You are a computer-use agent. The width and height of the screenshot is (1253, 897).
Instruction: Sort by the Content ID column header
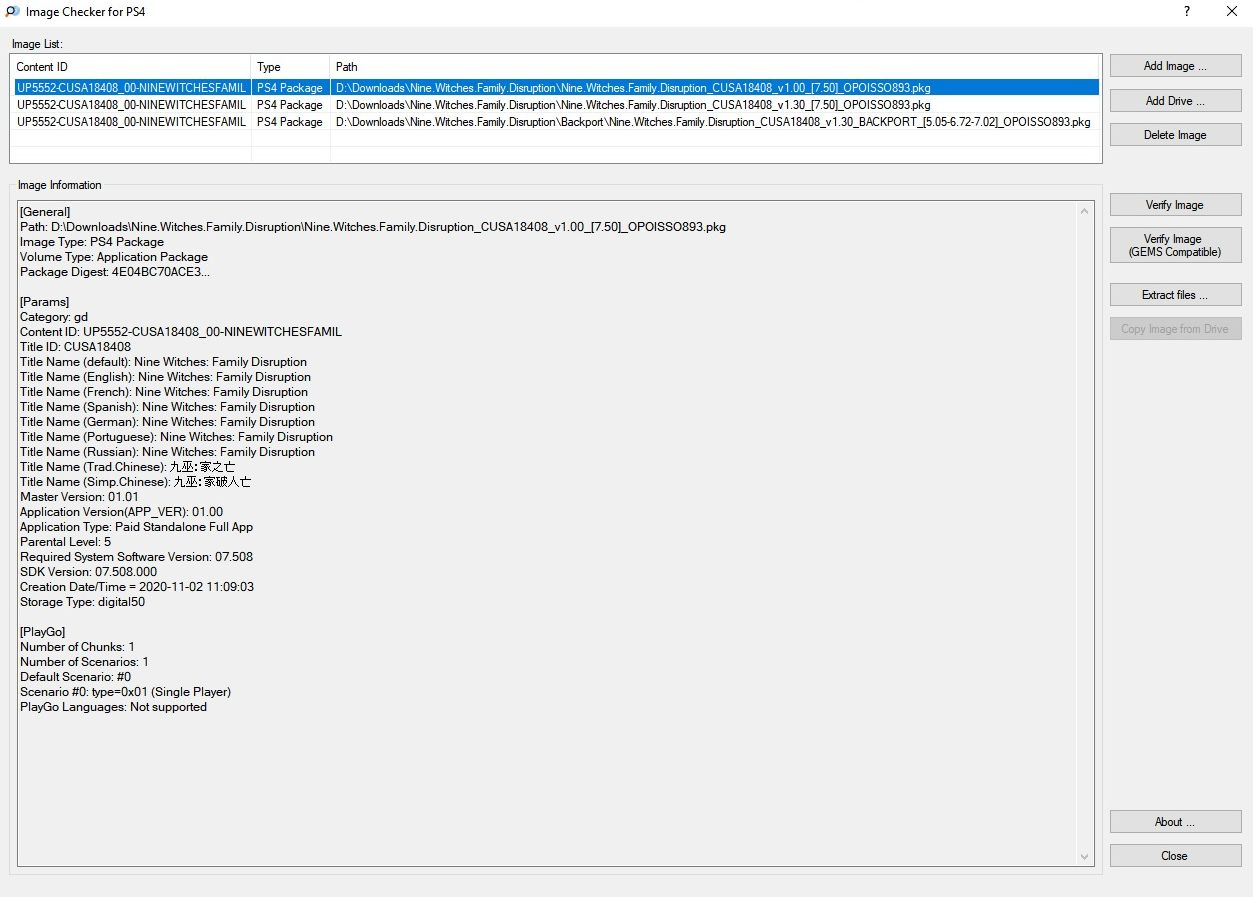[x=130, y=67]
